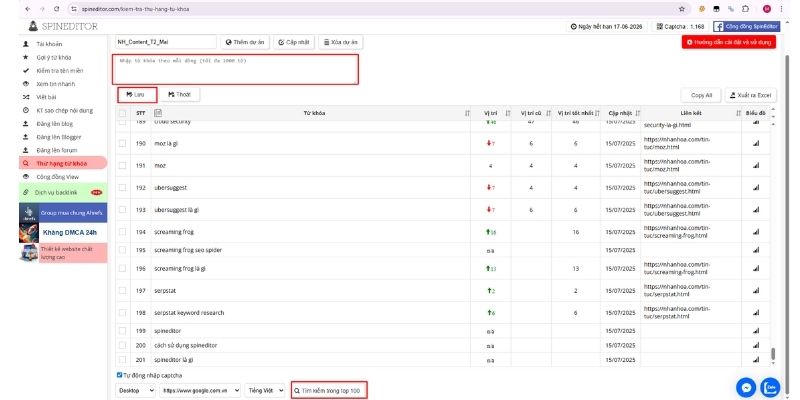
Task: Open Tài khoản in the sidebar
Action: 49,44
